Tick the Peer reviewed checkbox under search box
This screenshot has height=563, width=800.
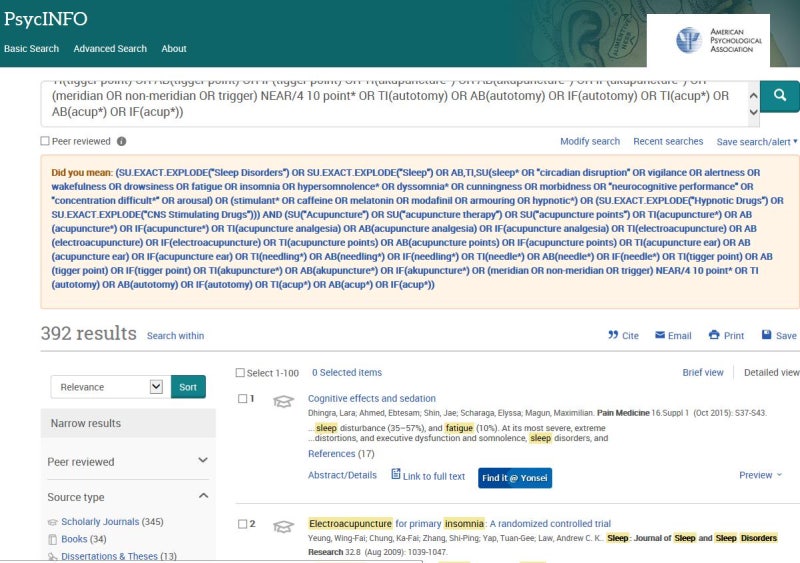click(45, 141)
